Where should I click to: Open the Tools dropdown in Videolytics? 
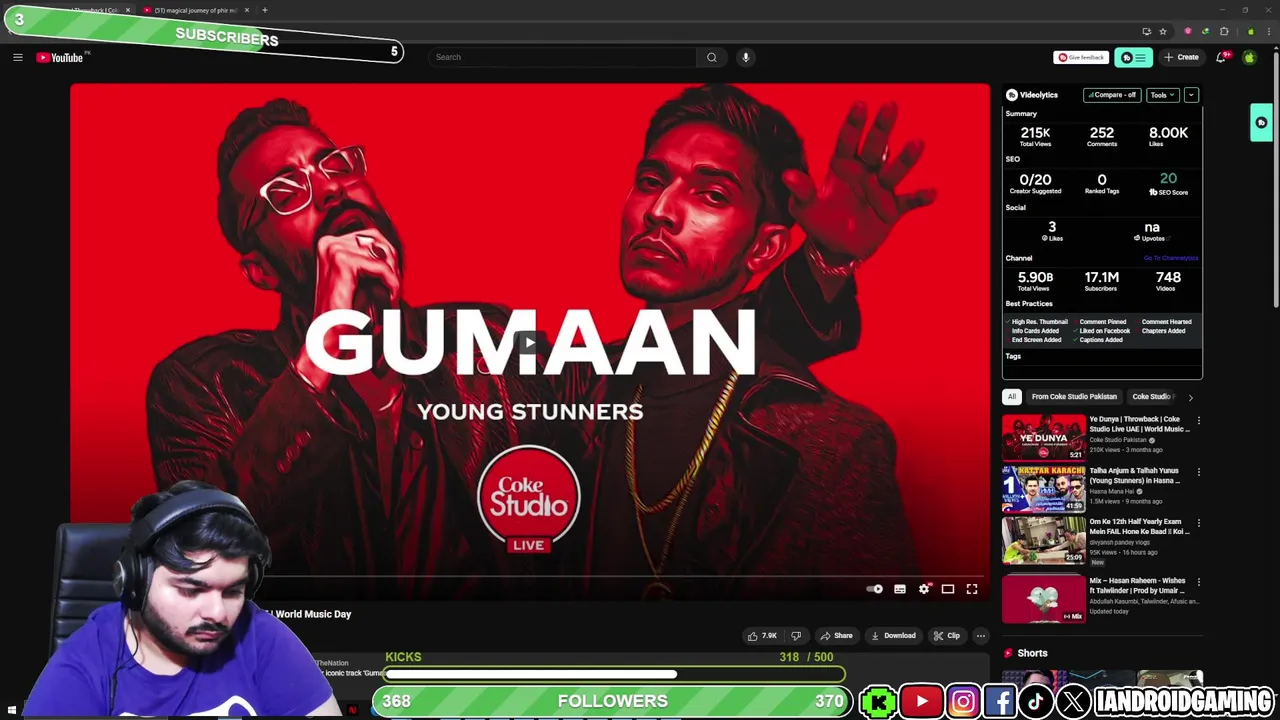[1161, 95]
